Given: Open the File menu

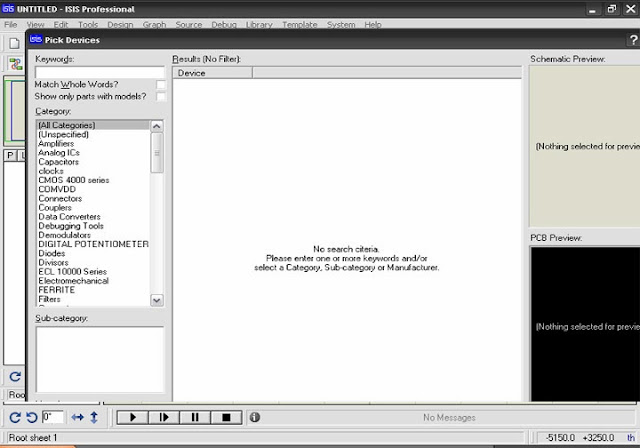Looking at the screenshot, I should click(11, 24).
